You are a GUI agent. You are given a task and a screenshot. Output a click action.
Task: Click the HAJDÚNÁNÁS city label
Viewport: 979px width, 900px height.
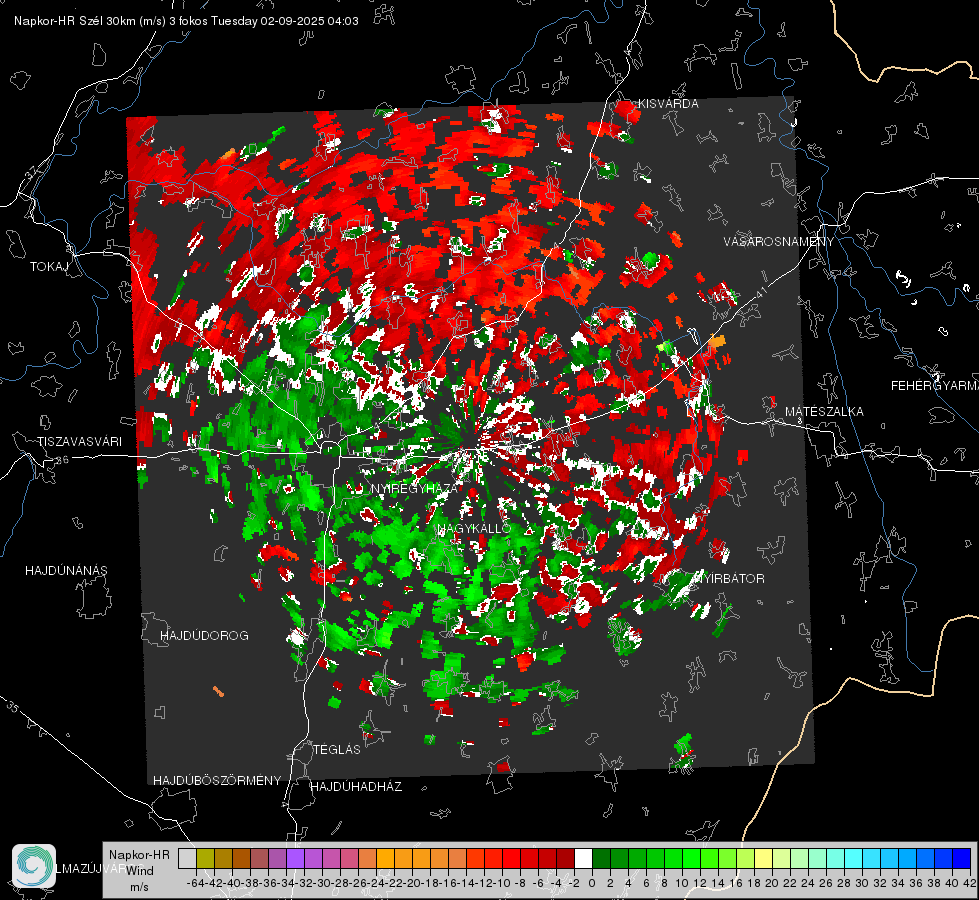pyautogui.click(x=66, y=570)
